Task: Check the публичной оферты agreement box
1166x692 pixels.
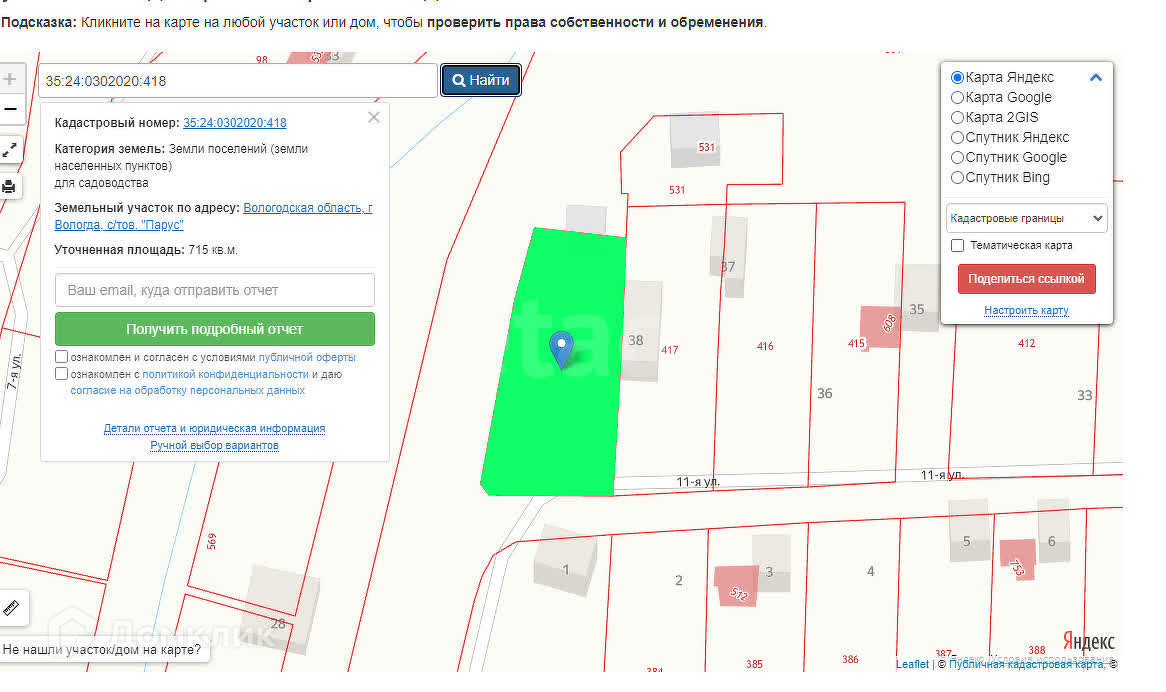Action: coord(62,357)
